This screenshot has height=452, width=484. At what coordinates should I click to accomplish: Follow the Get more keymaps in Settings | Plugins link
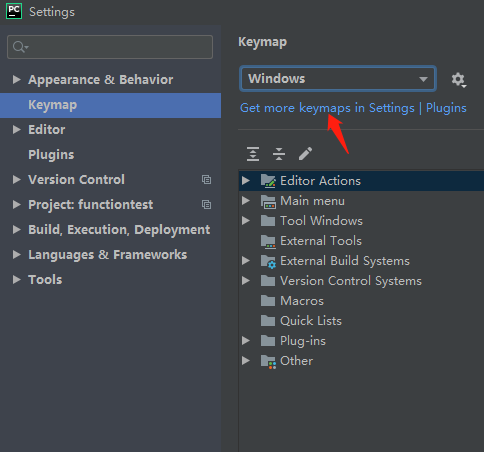click(353, 108)
